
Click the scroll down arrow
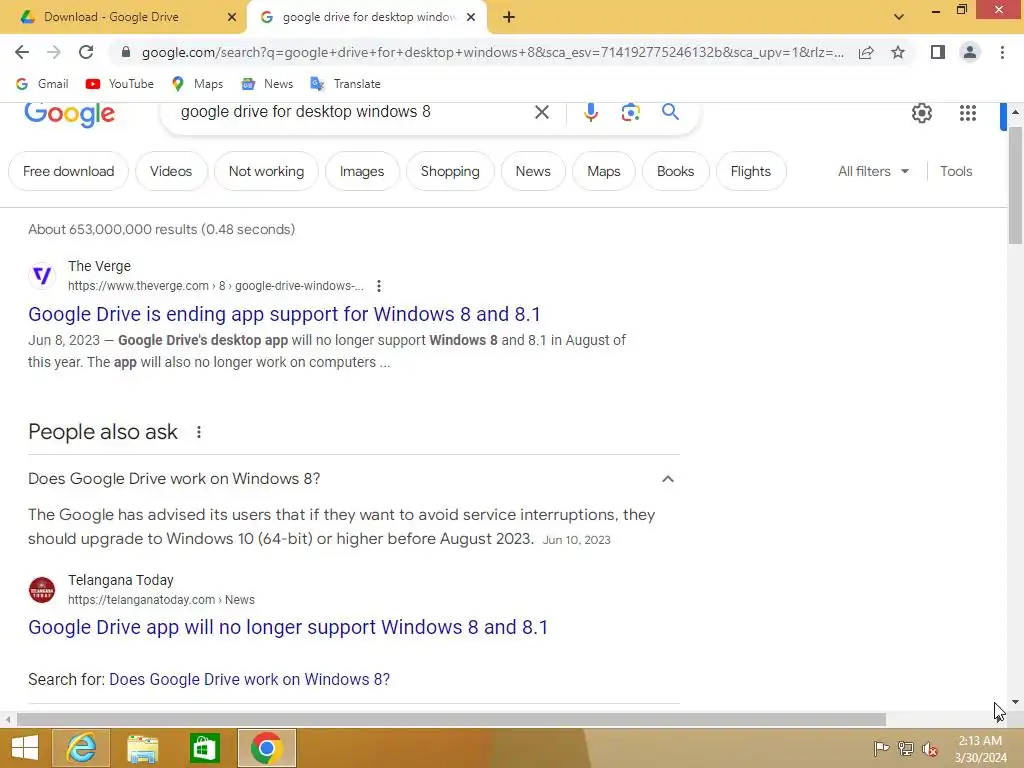click(1015, 702)
